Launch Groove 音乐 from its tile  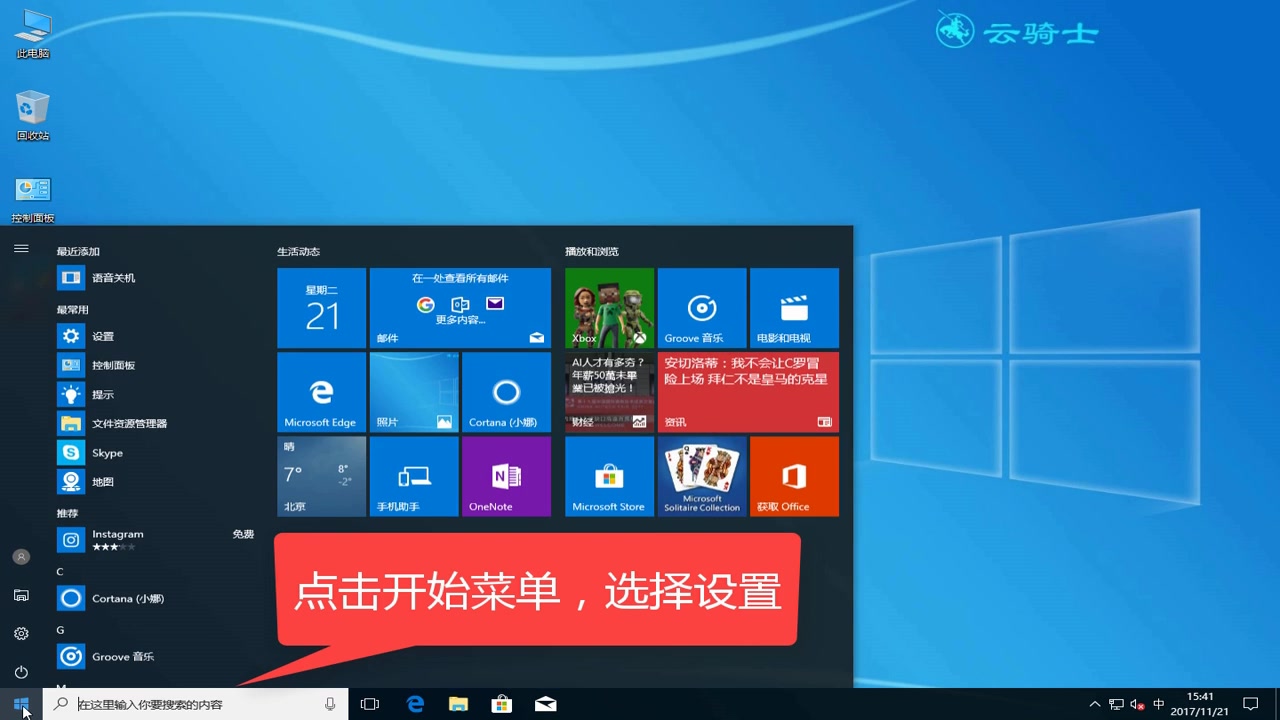(x=701, y=307)
